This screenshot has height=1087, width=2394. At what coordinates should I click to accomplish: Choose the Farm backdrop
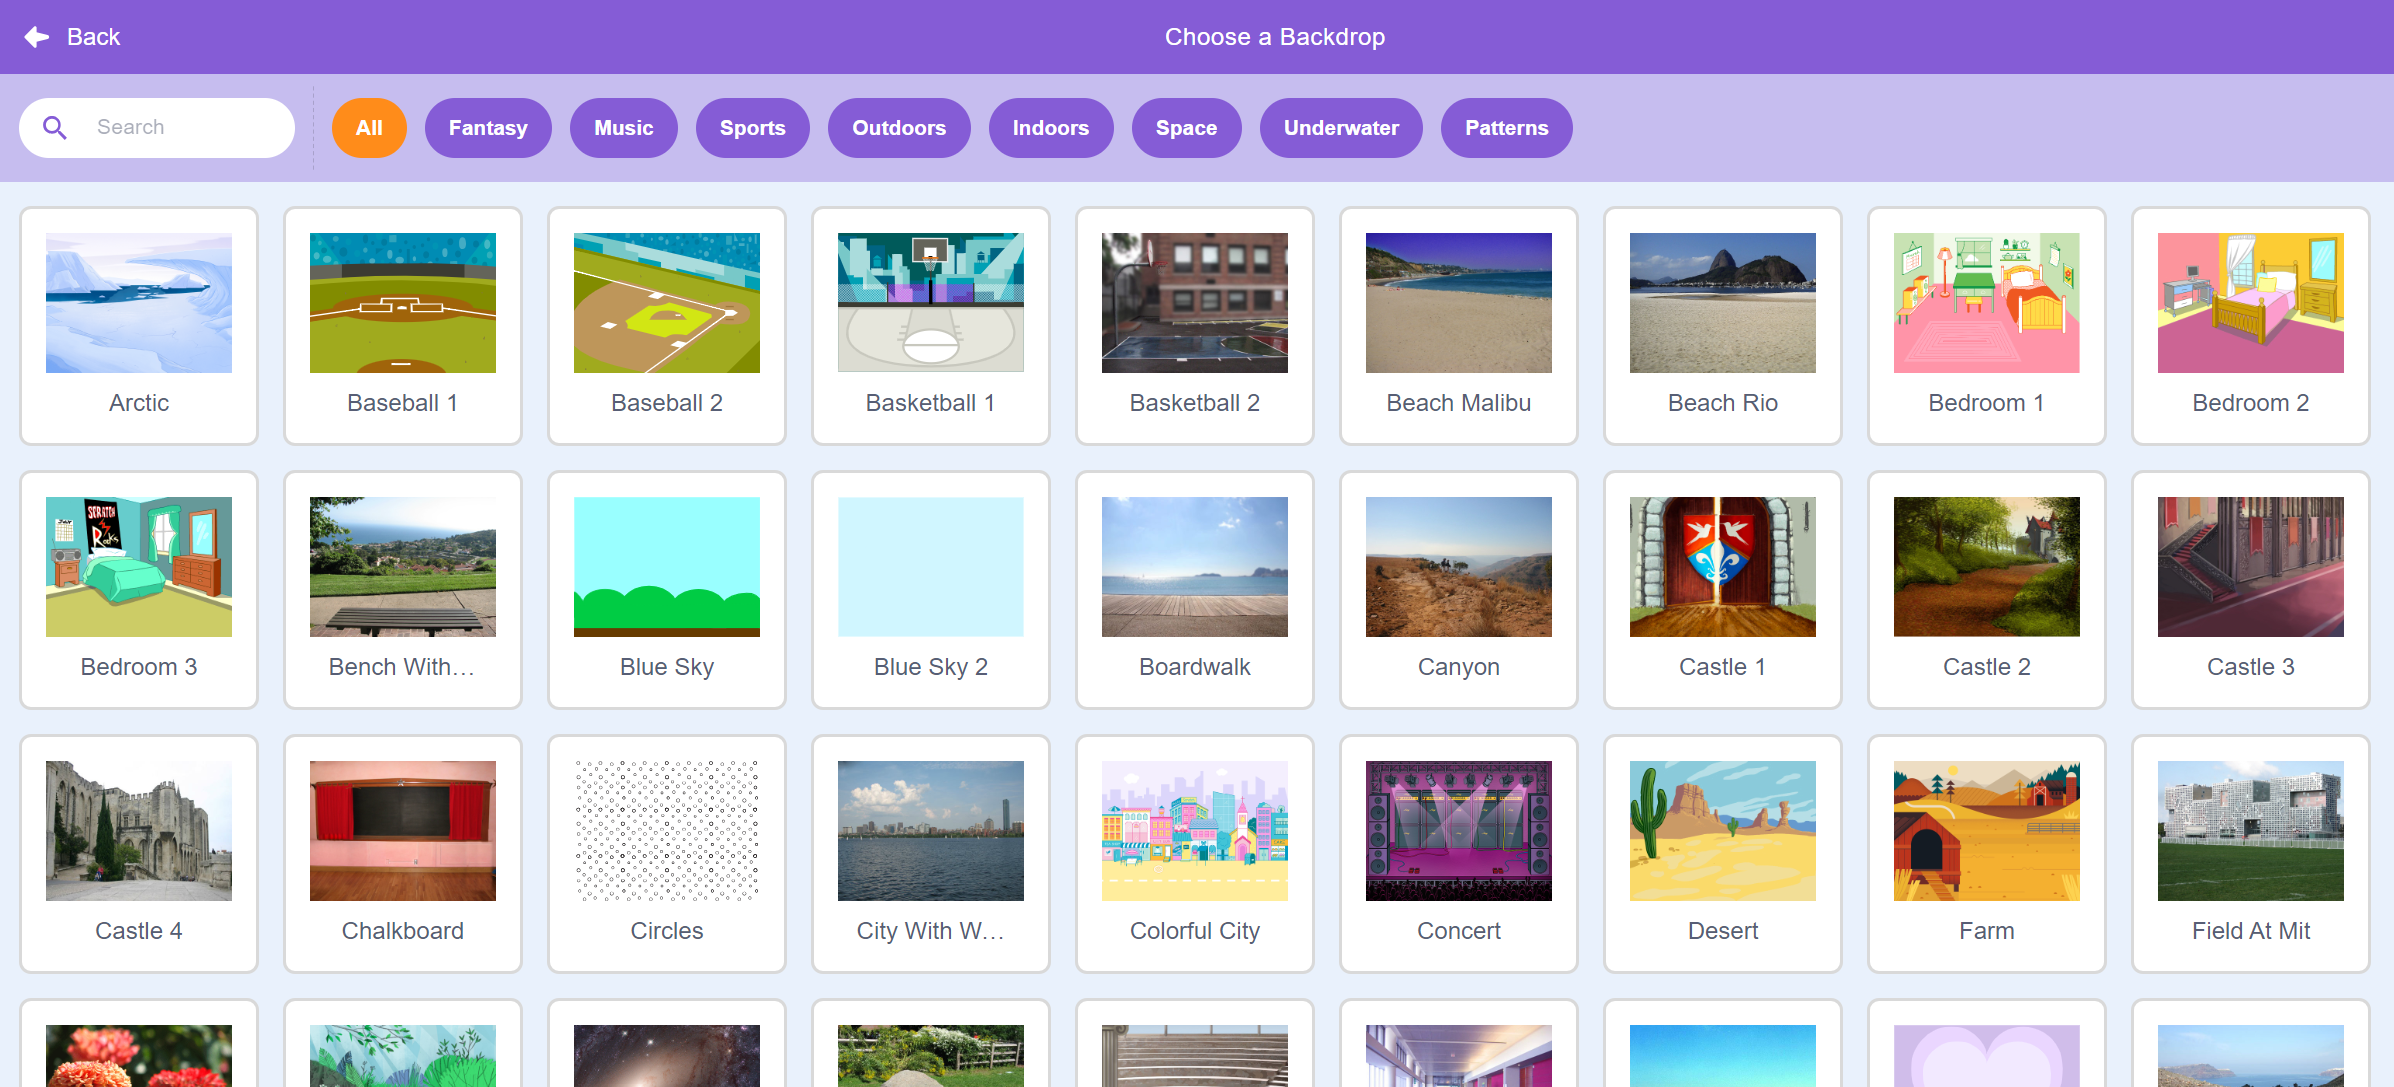click(x=1987, y=854)
